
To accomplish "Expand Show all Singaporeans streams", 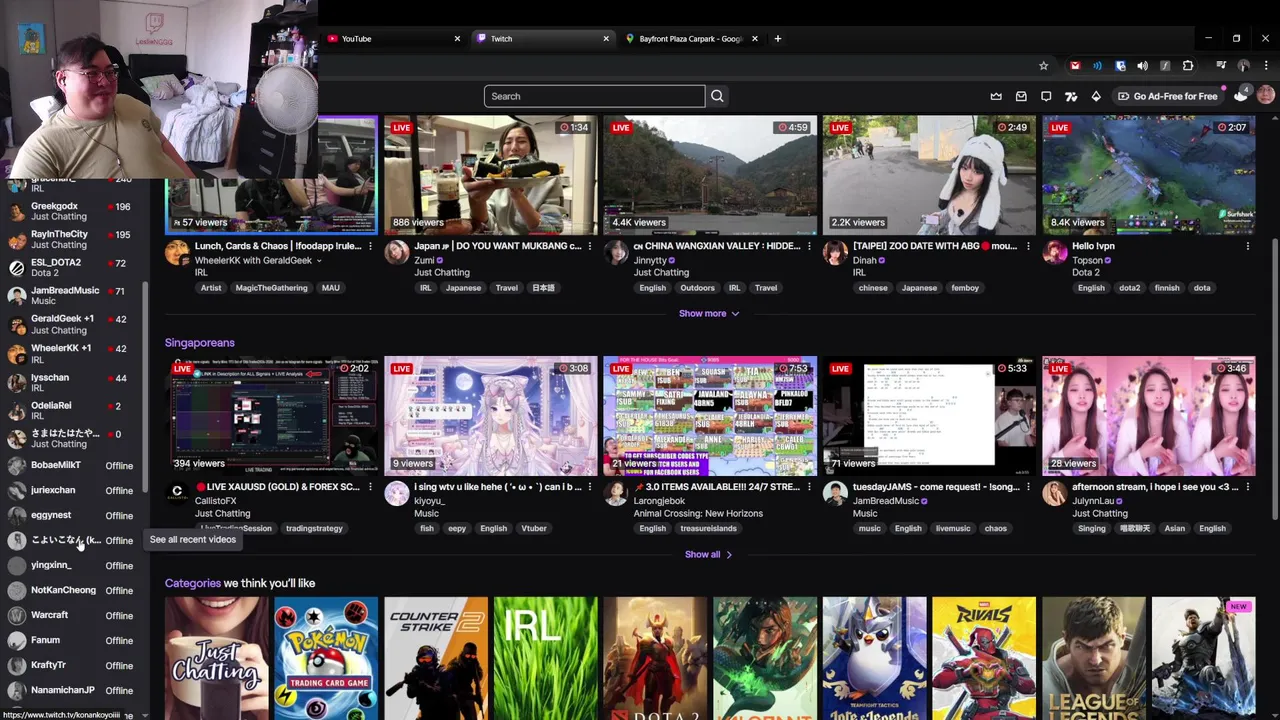I will pos(709,554).
